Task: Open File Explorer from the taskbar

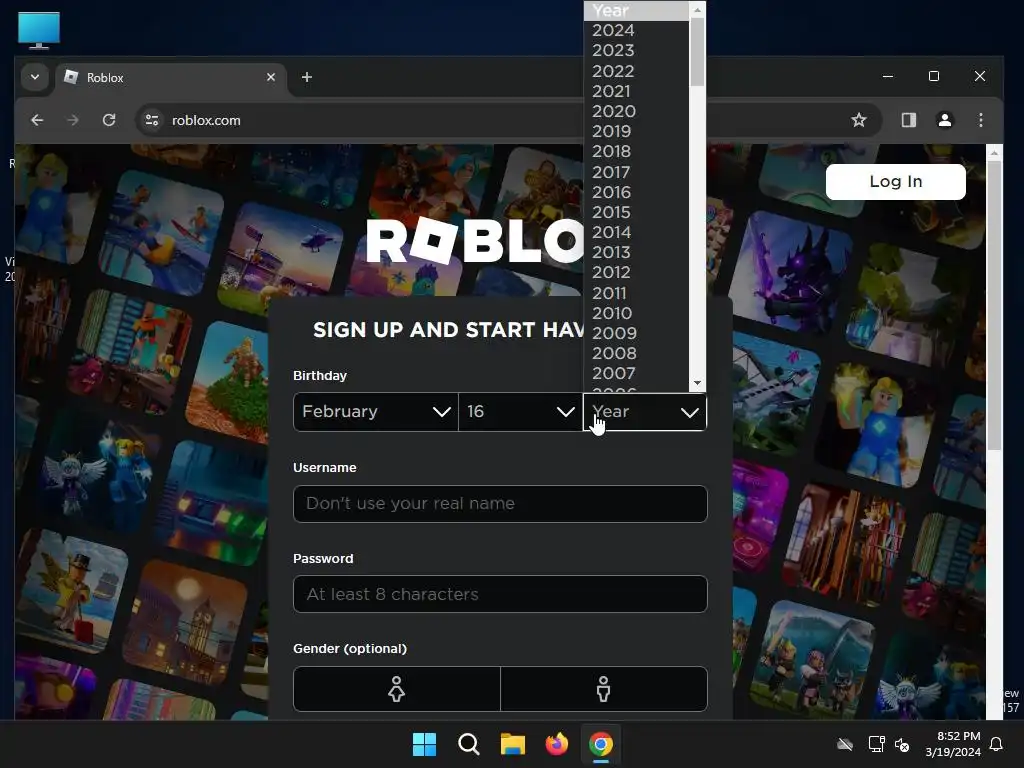Action: coord(513,744)
